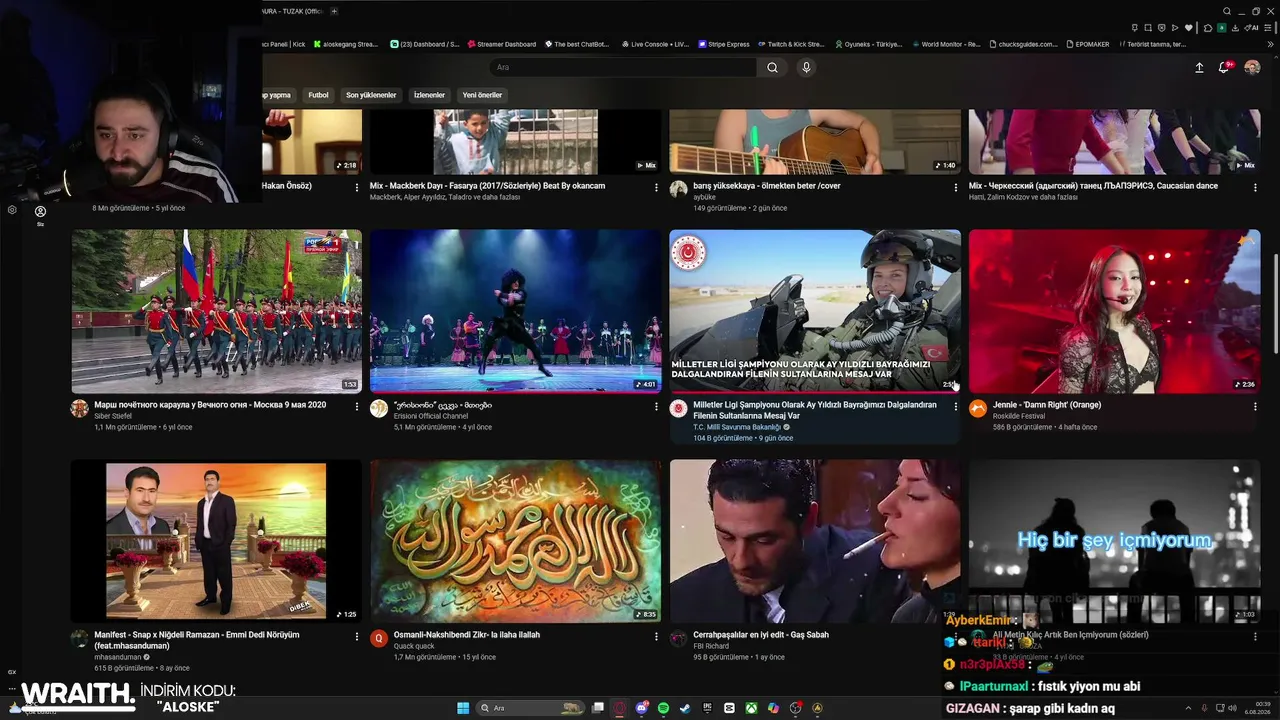Open options menu for Manifest Snap video

pos(357,636)
